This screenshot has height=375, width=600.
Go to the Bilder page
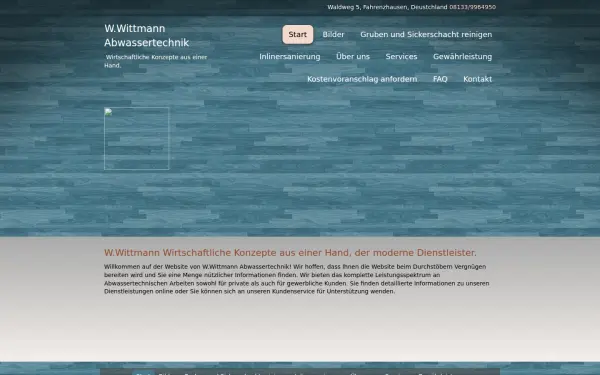(333, 34)
